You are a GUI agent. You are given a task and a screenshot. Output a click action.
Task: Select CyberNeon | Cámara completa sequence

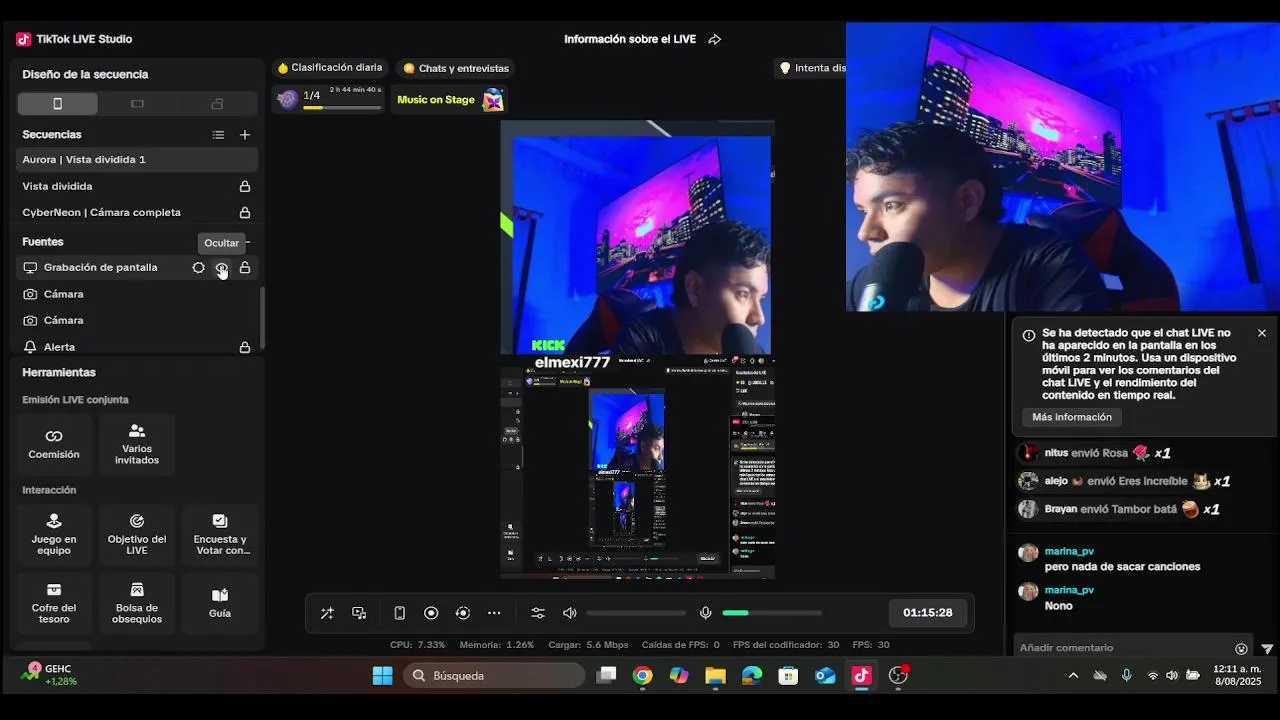(137, 212)
